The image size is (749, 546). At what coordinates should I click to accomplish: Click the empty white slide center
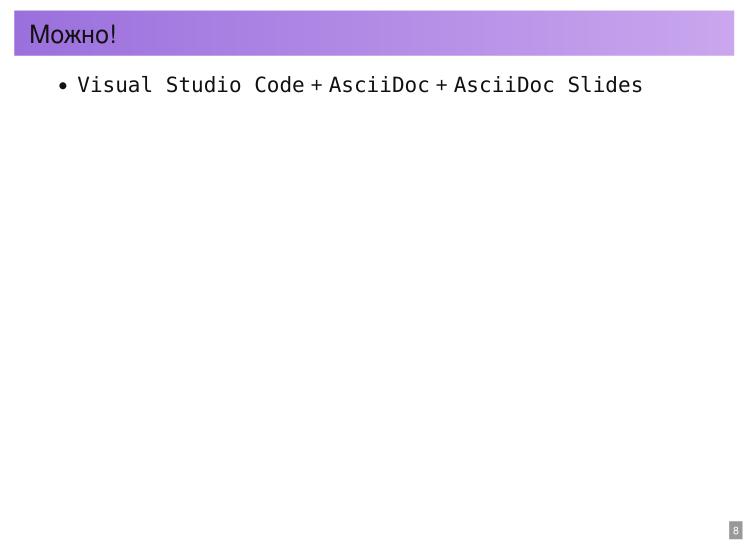pos(374,300)
